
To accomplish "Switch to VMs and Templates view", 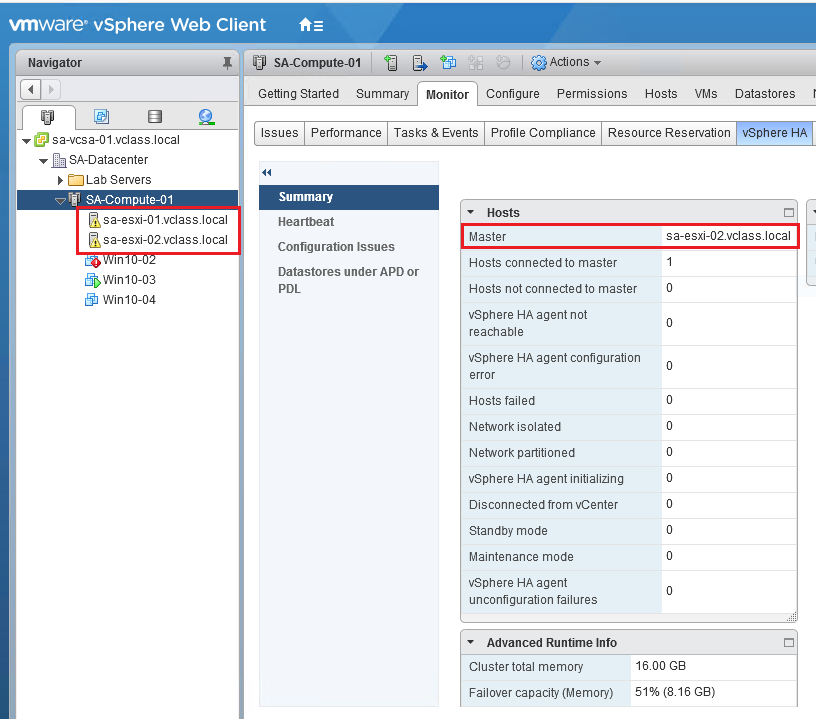I will point(101,117).
